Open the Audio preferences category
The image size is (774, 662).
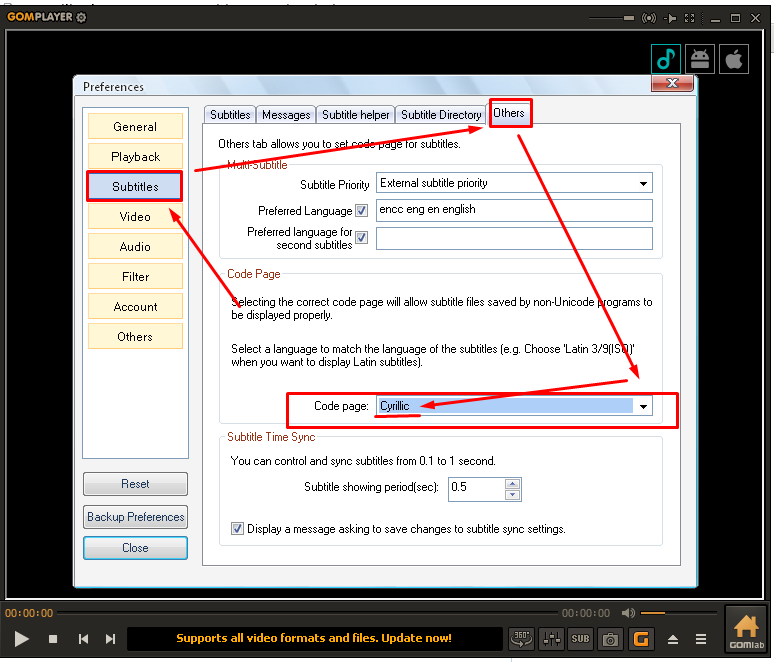[x=135, y=247]
